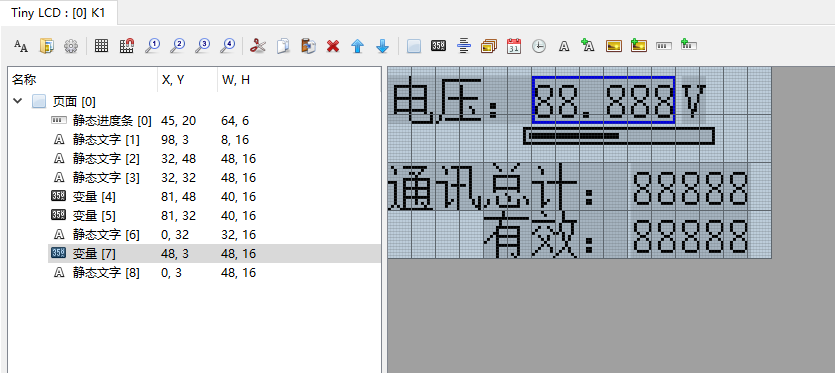This screenshot has width=835, height=373.
Task: Collapse the 页面 [0] tree node
Action: click(18, 101)
